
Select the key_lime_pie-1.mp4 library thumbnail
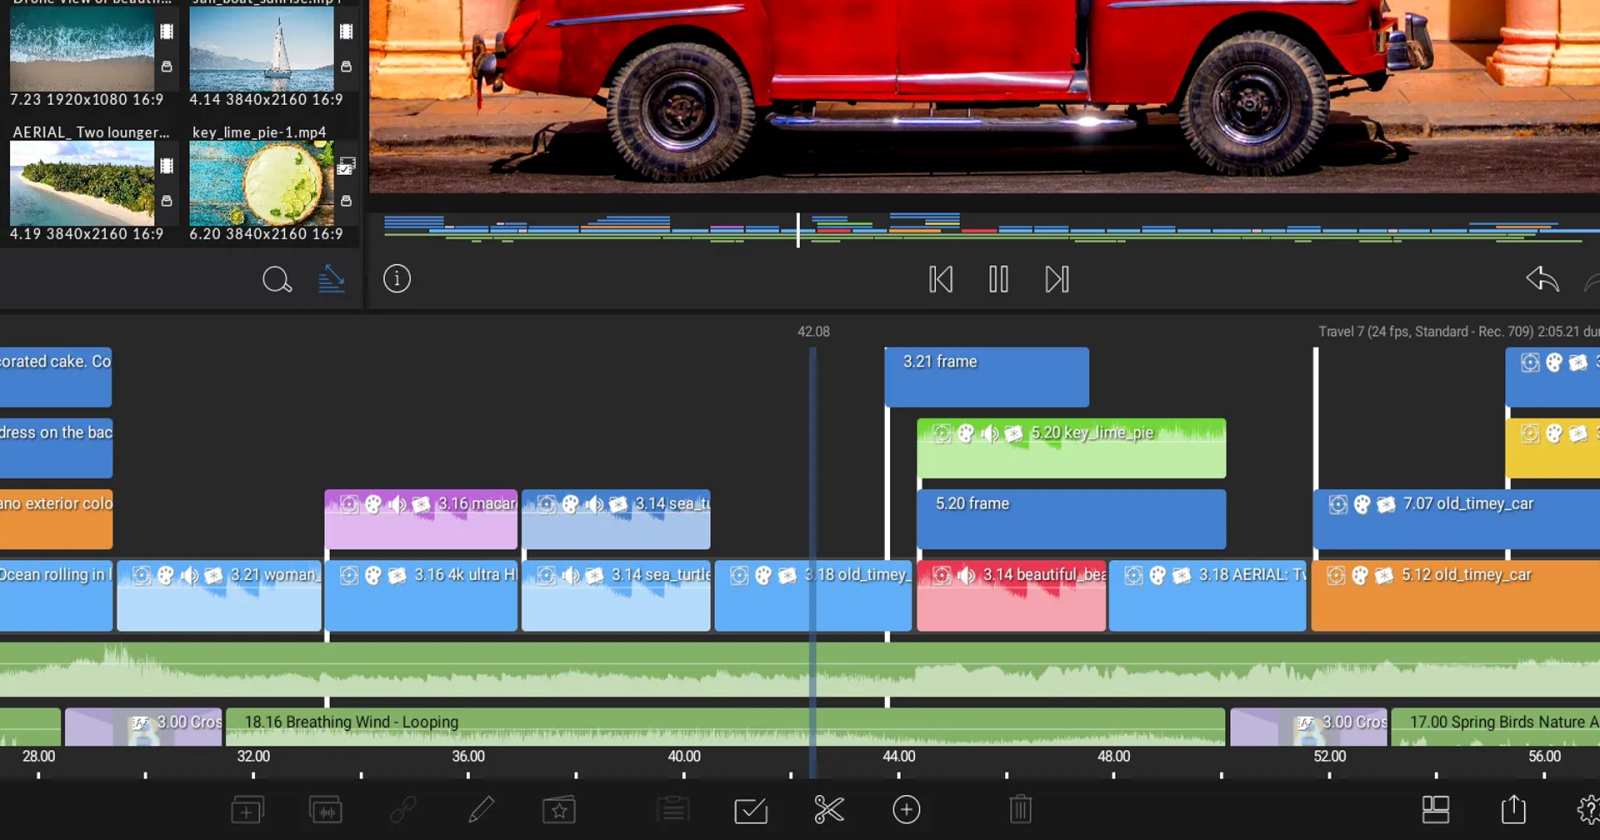pos(261,183)
